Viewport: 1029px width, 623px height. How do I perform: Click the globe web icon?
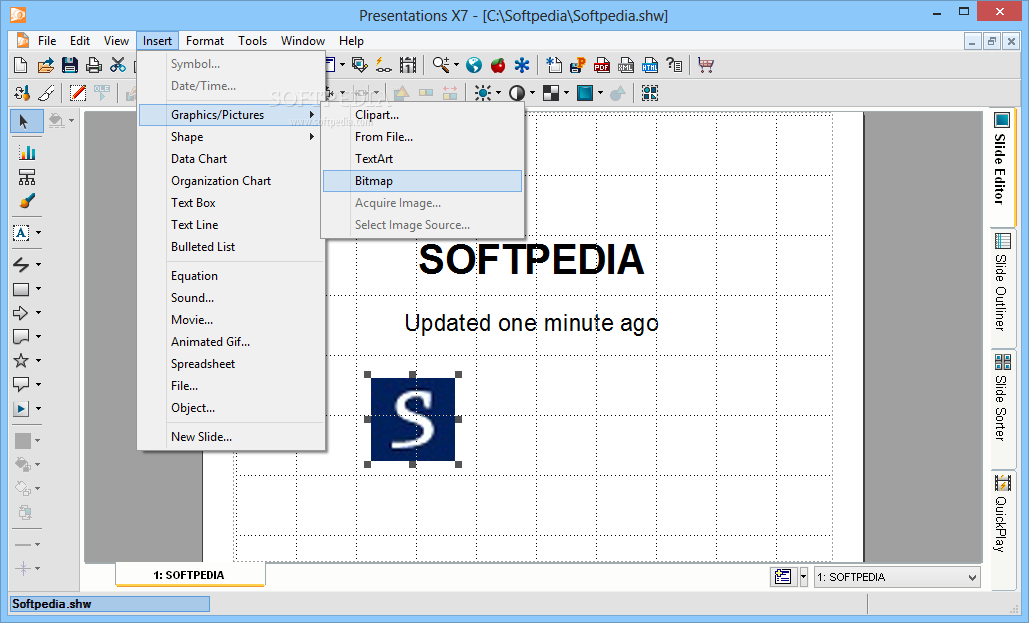coord(474,65)
